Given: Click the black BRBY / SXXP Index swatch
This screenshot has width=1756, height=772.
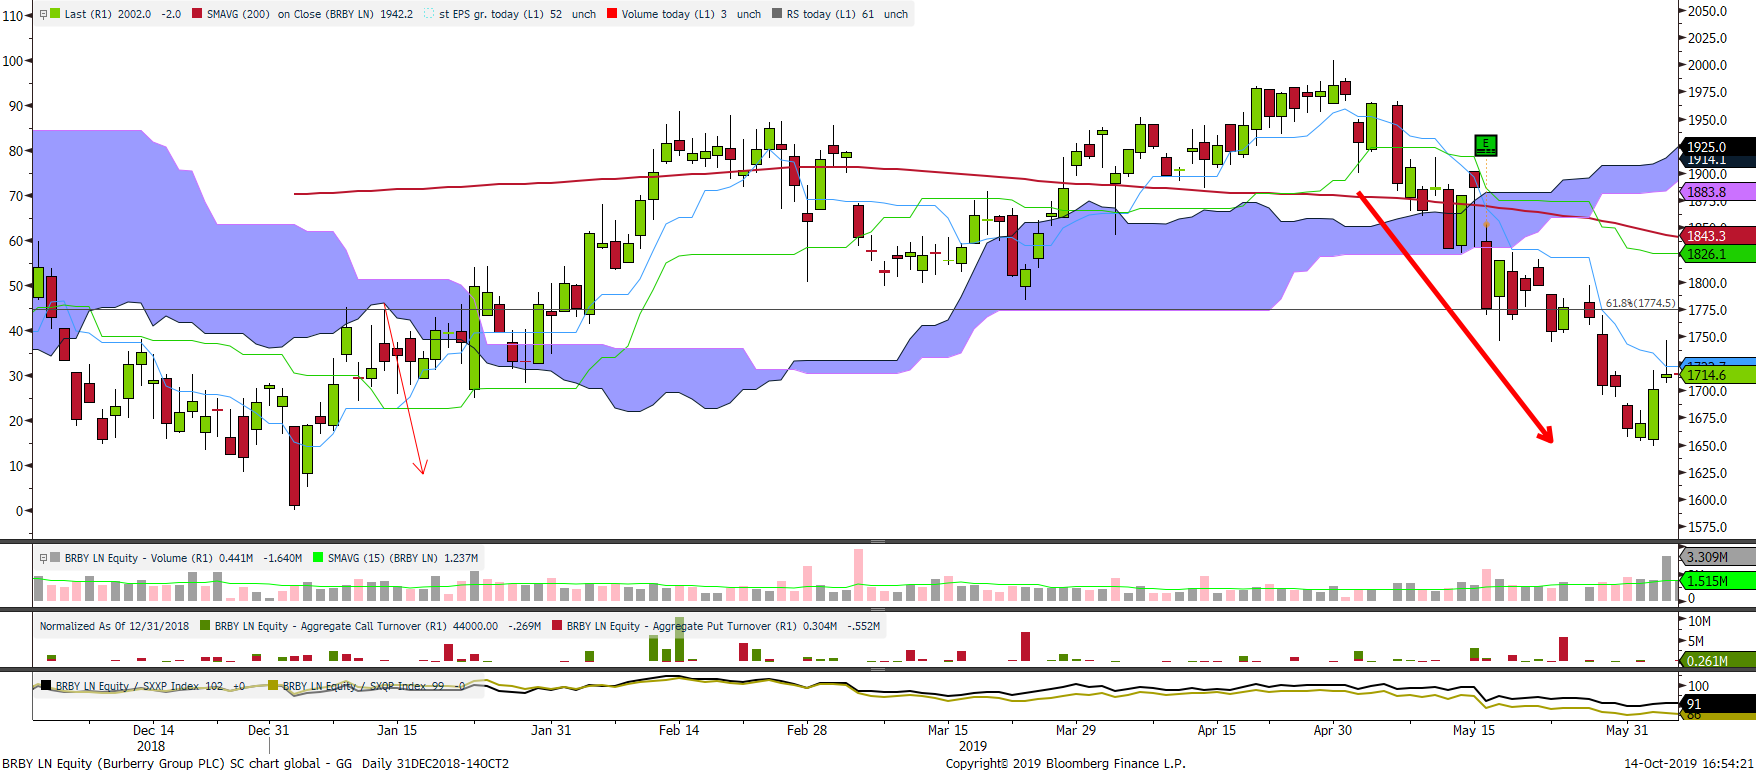Looking at the screenshot, I should tap(46, 686).
